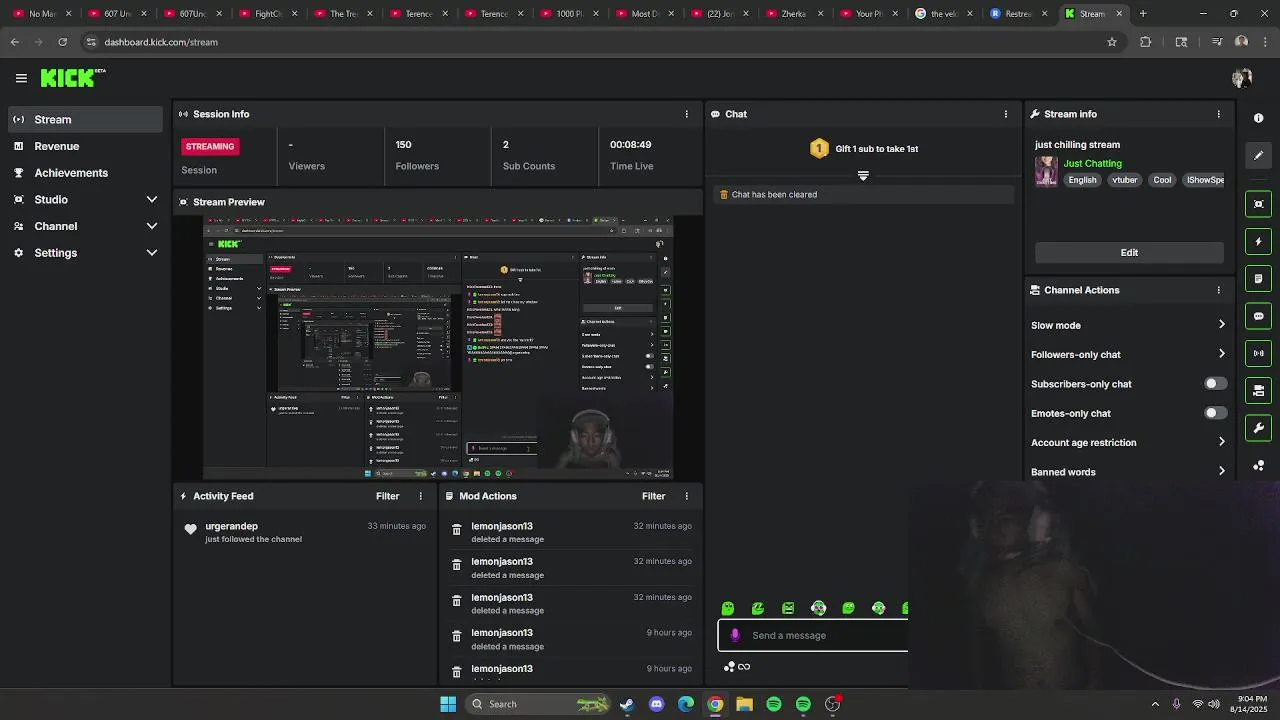Click the English tag
This screenshot has height=720, width=1280.
[x=1082, y=180]
